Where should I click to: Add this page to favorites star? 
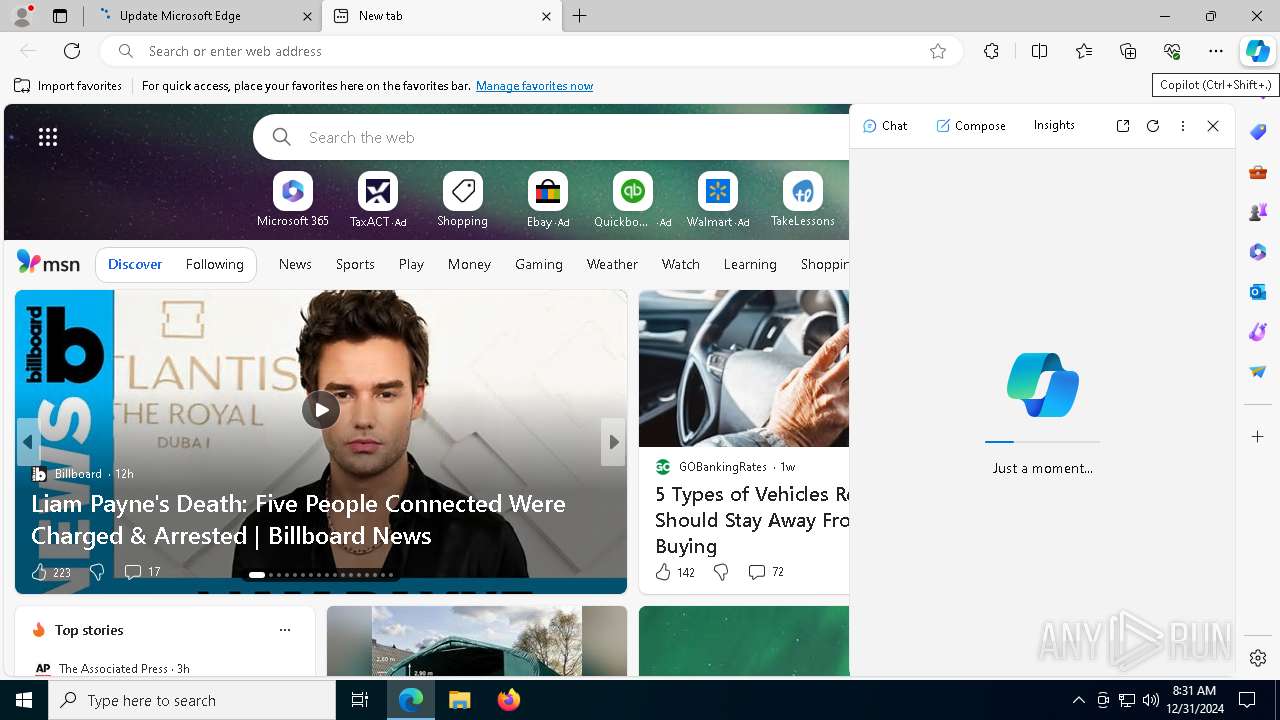[x=937, y=51]
